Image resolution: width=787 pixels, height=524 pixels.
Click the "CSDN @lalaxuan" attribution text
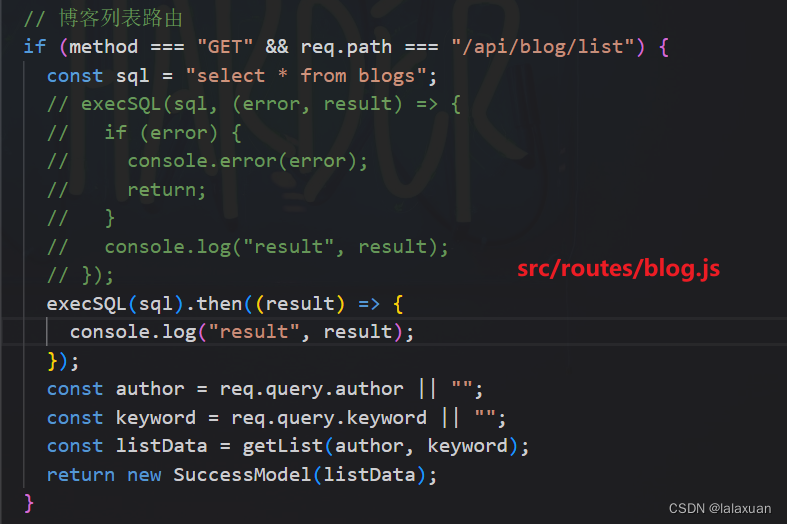click(720, 508)
